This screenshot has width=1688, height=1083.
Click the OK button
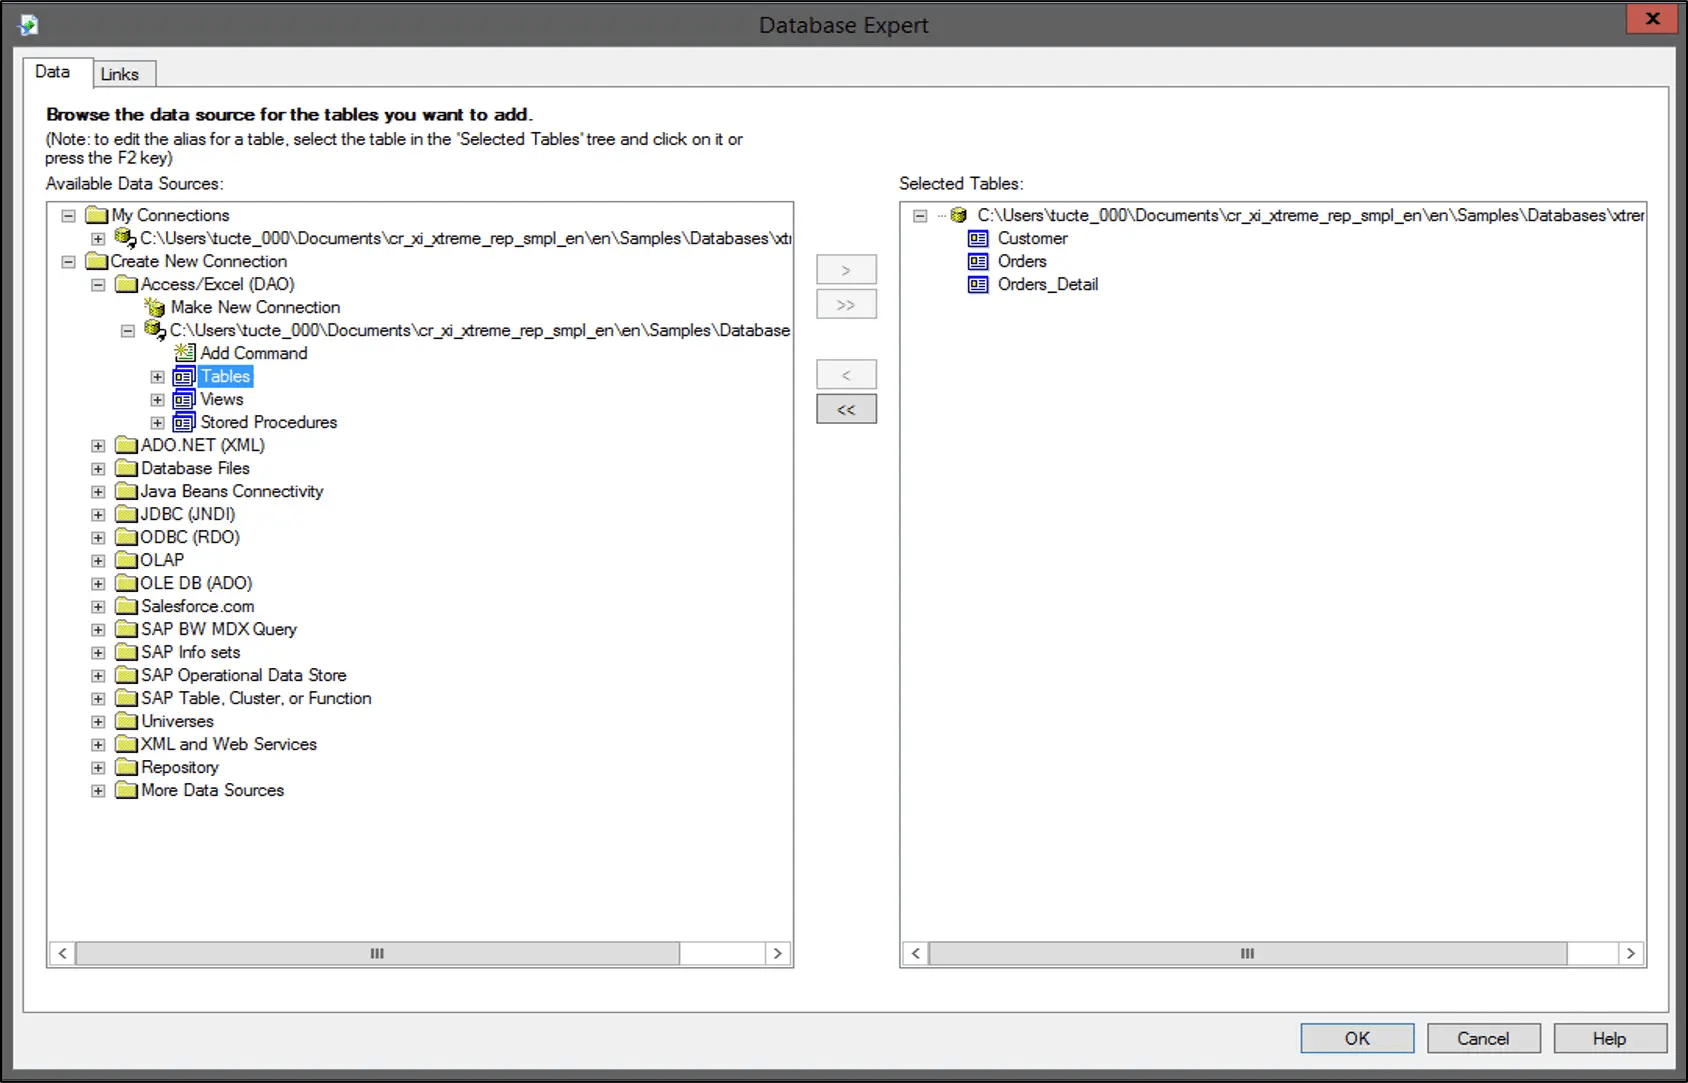coord(1356,1038)
